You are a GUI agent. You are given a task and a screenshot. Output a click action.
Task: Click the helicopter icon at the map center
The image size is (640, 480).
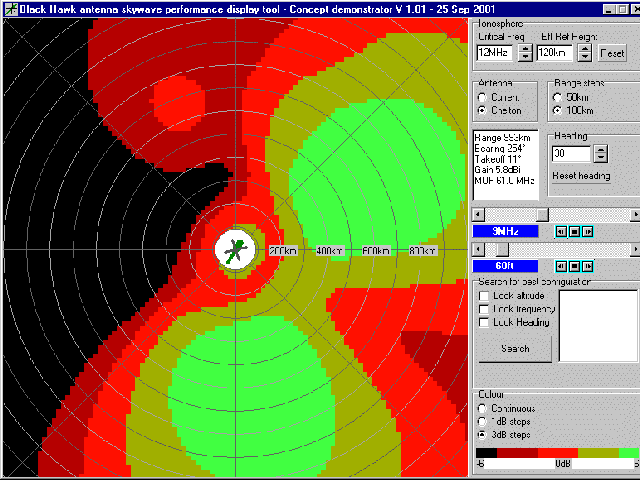(x=235, y=251)
